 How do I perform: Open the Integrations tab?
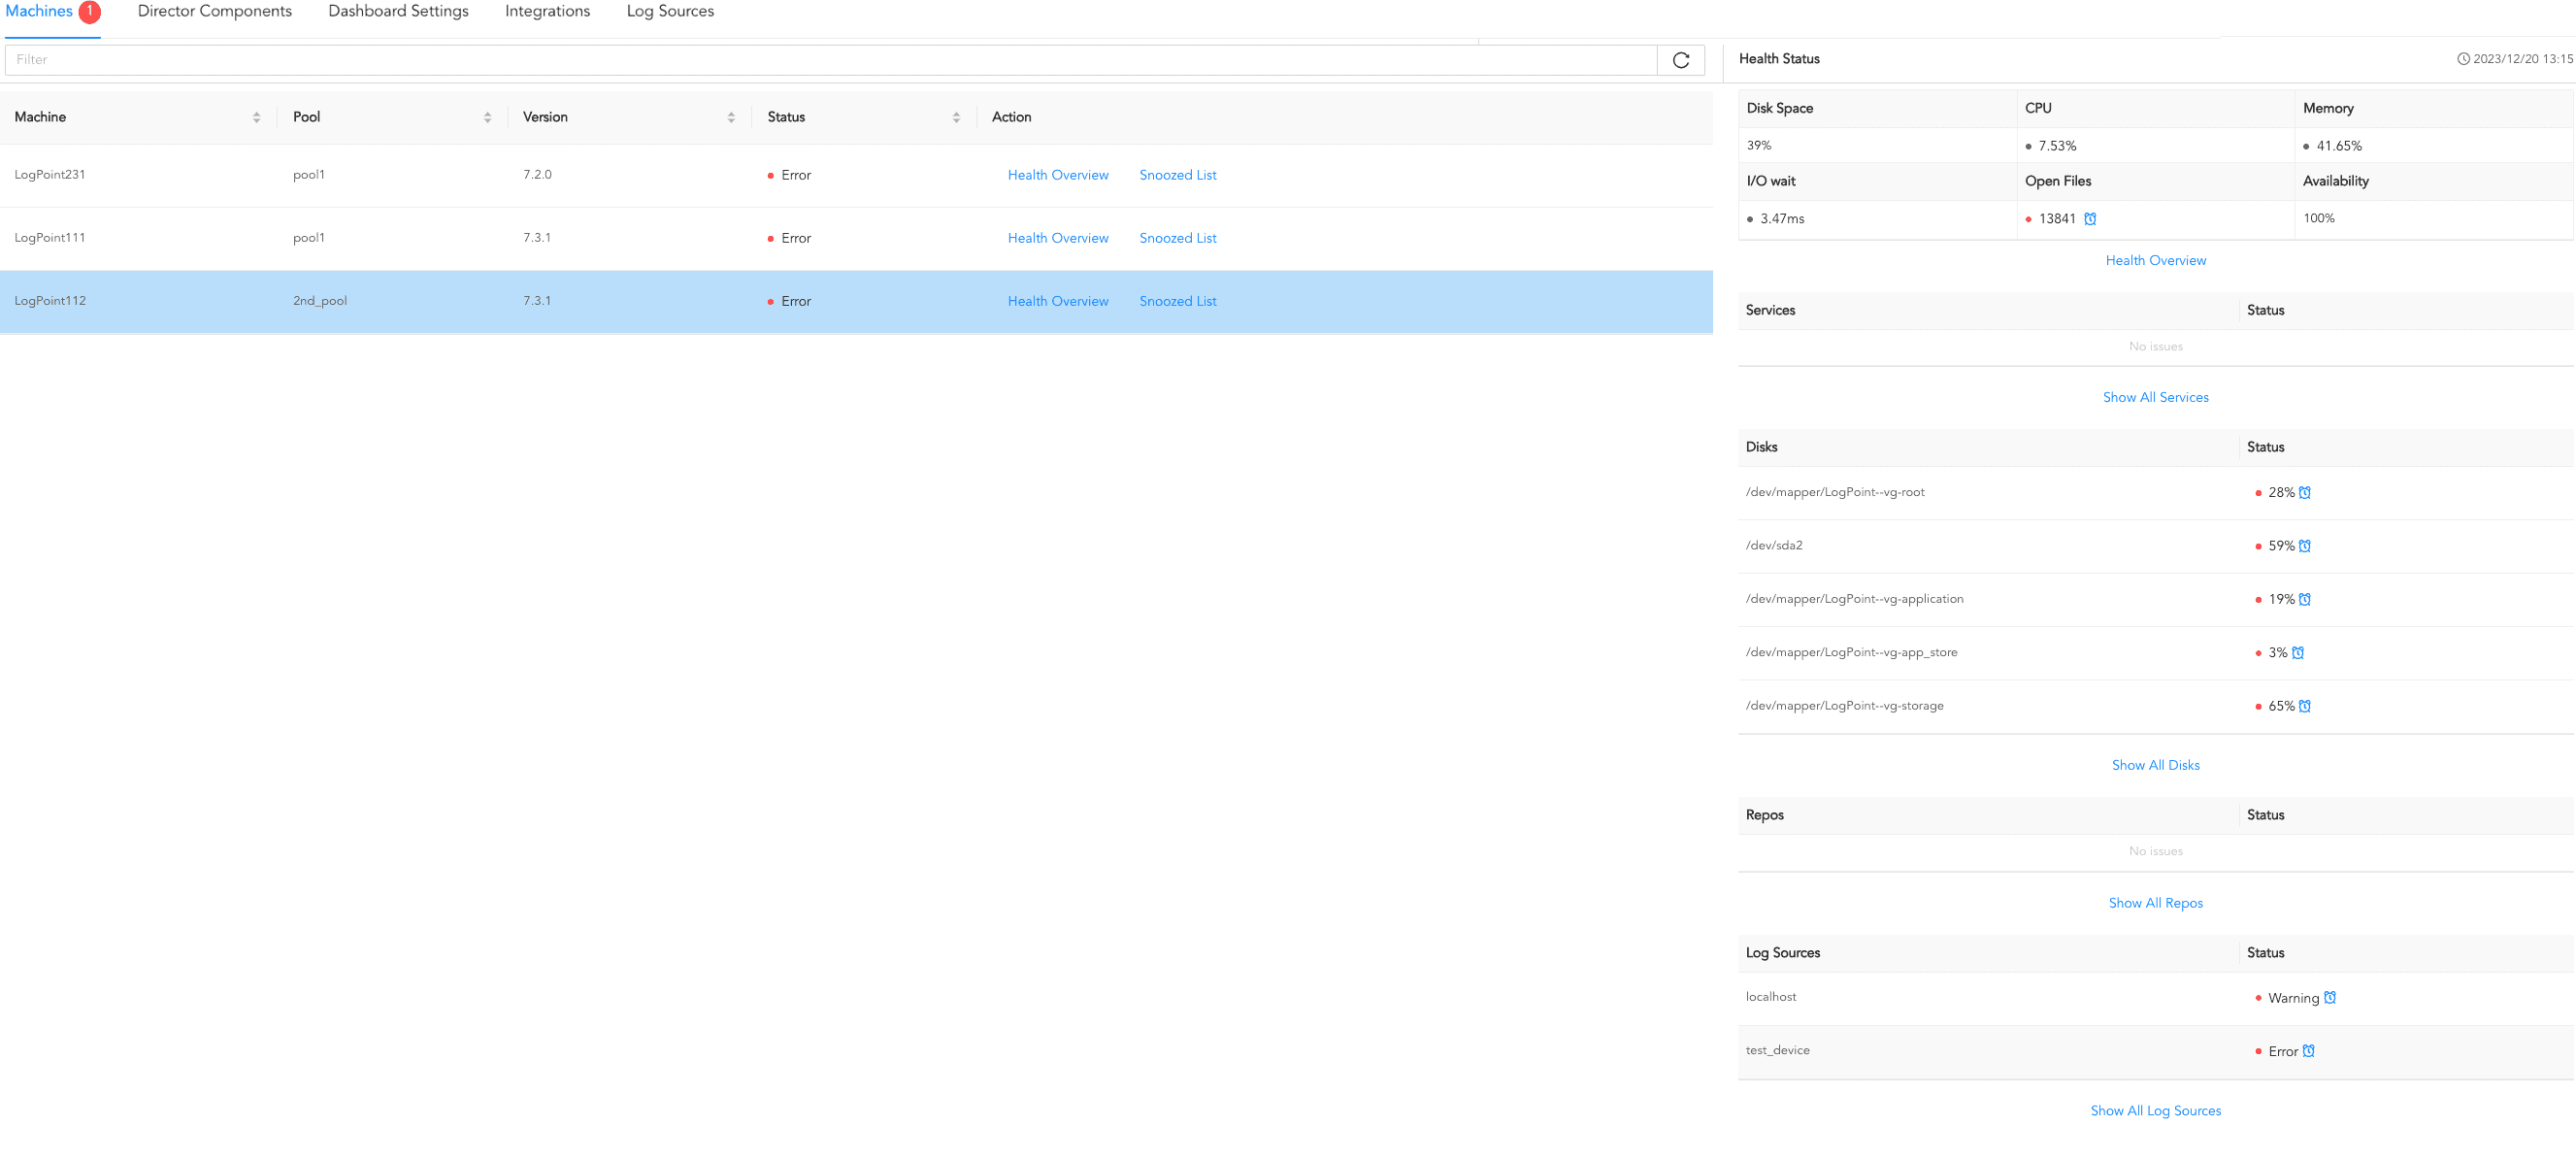click(x=546, y=11)
